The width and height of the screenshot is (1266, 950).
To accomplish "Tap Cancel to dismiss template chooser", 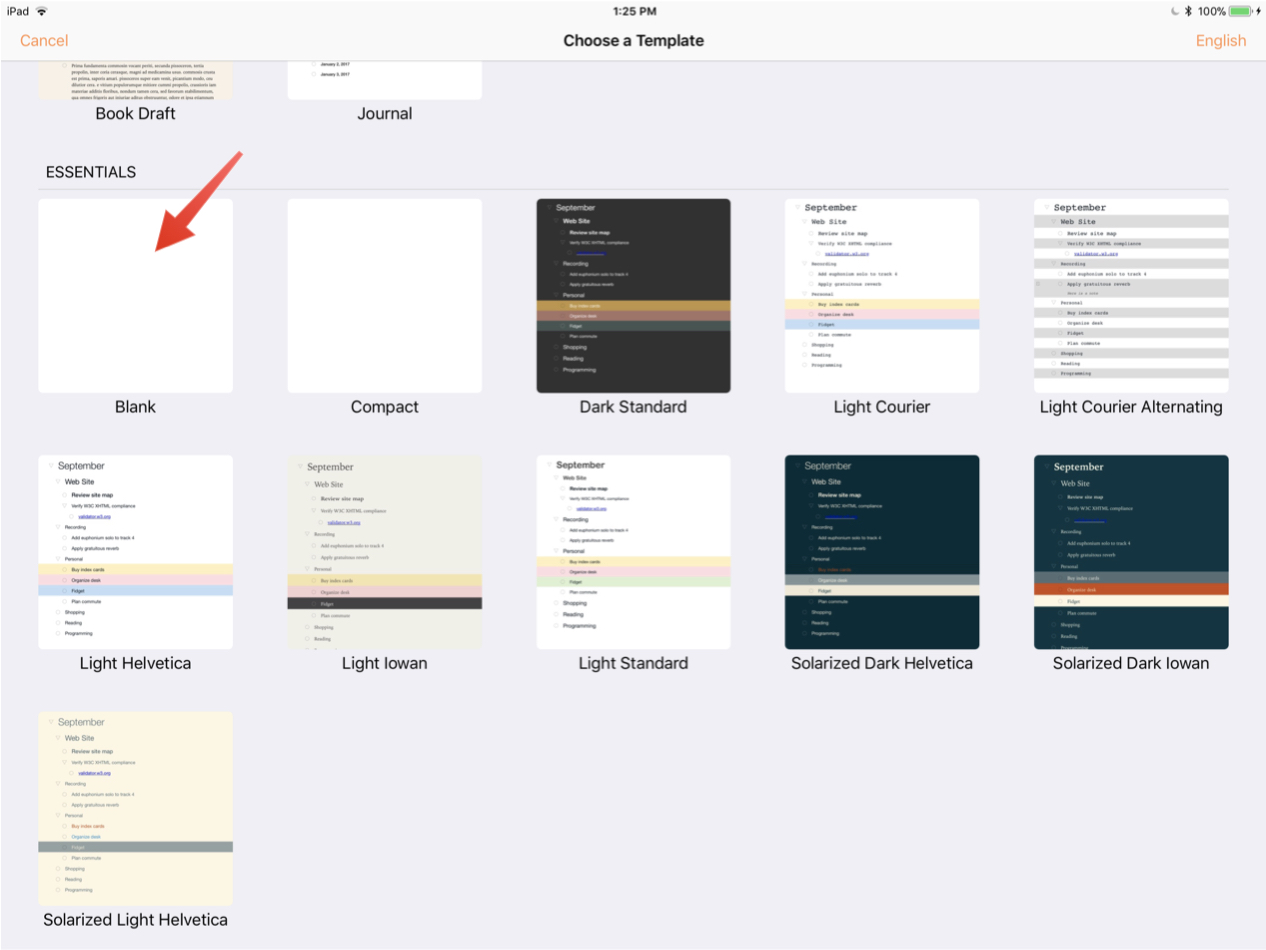I will point(44,41).
